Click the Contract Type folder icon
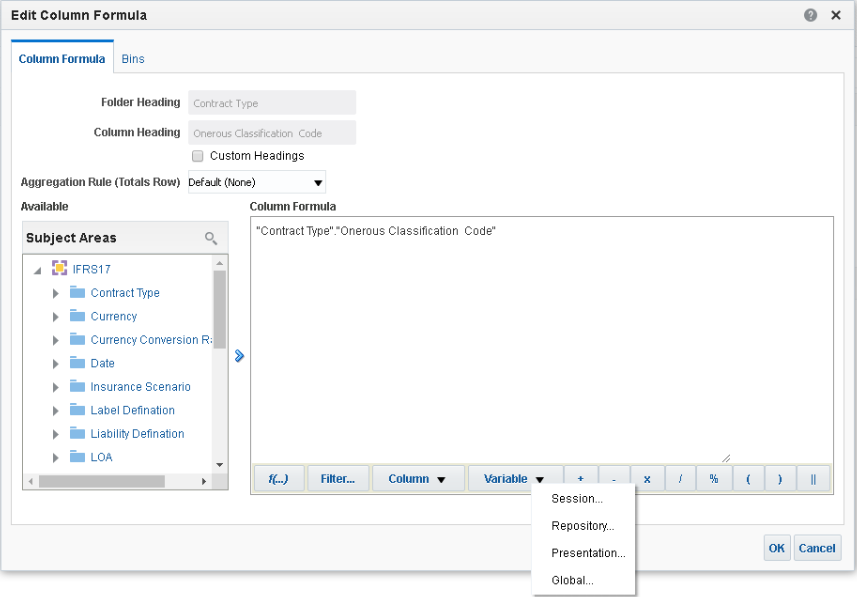This screenshot has height=597, width=857. pos(78,292)
